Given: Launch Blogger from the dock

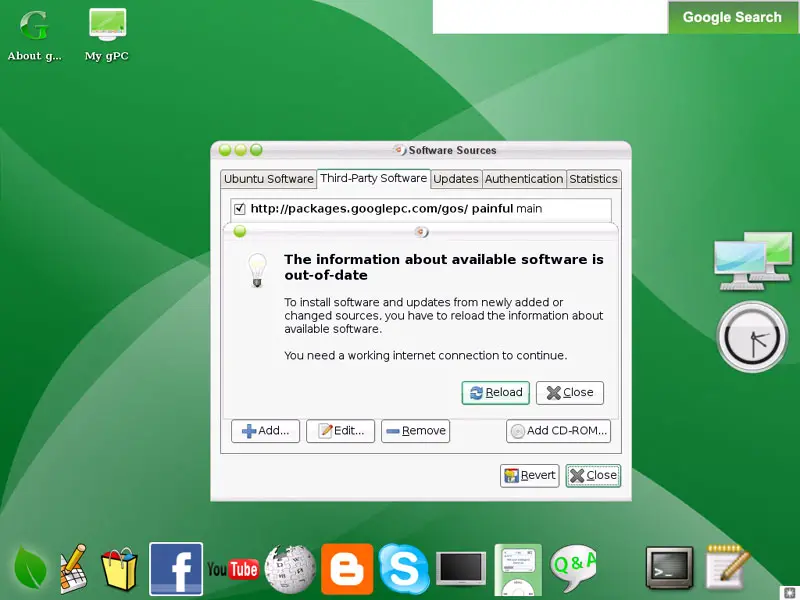Looking at the screenshot, I should [x=347, y=569].
